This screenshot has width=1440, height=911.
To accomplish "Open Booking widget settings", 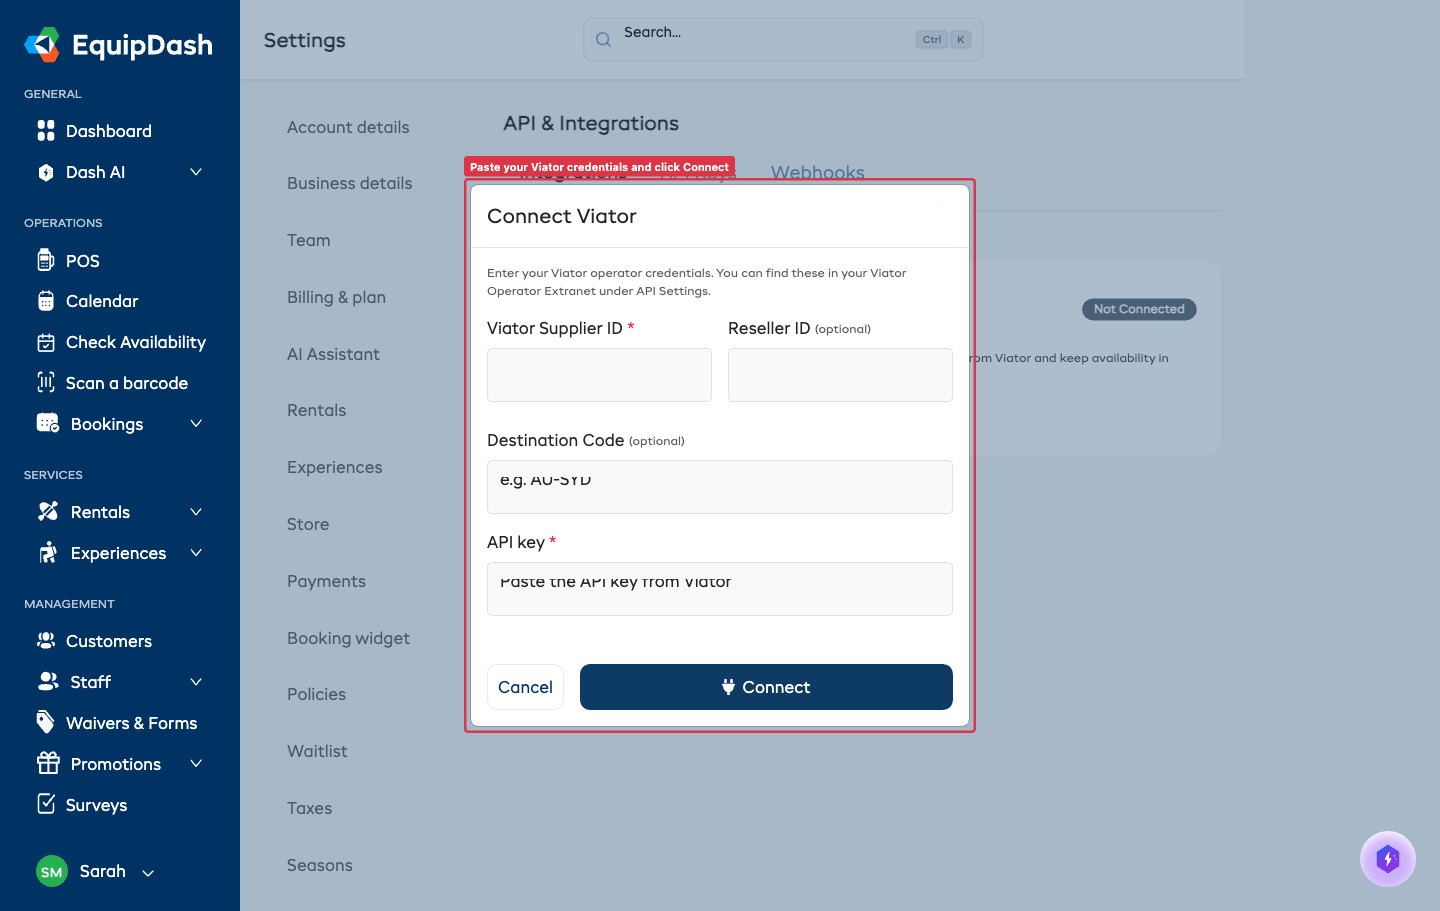I will pos(348,638).
